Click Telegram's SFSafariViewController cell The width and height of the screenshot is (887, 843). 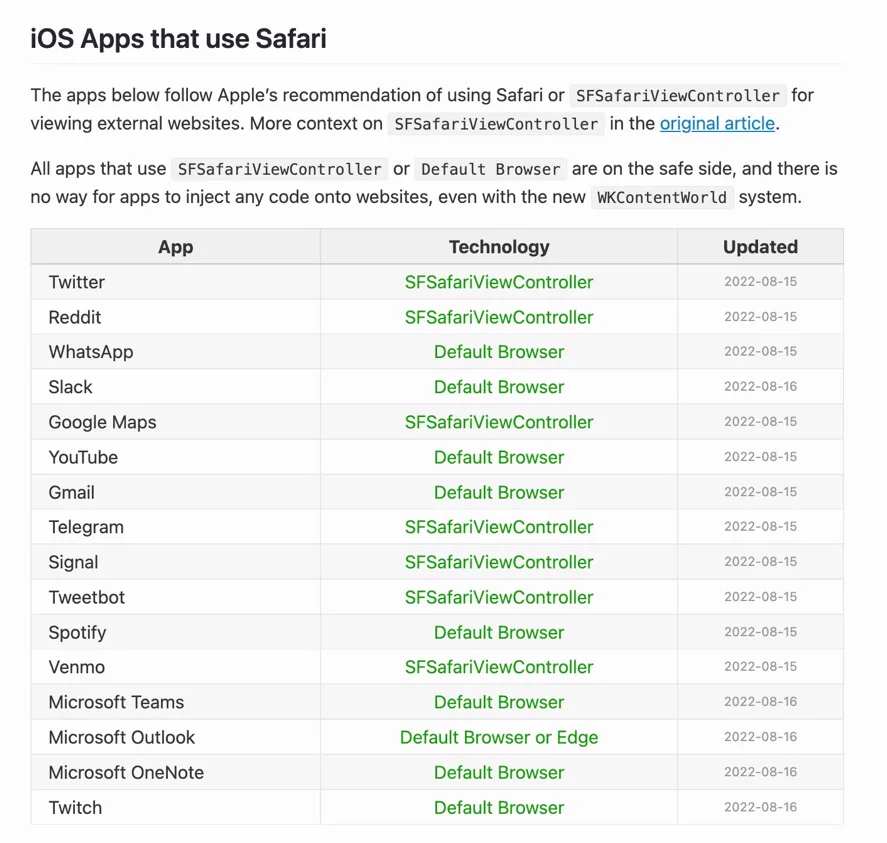499,527
